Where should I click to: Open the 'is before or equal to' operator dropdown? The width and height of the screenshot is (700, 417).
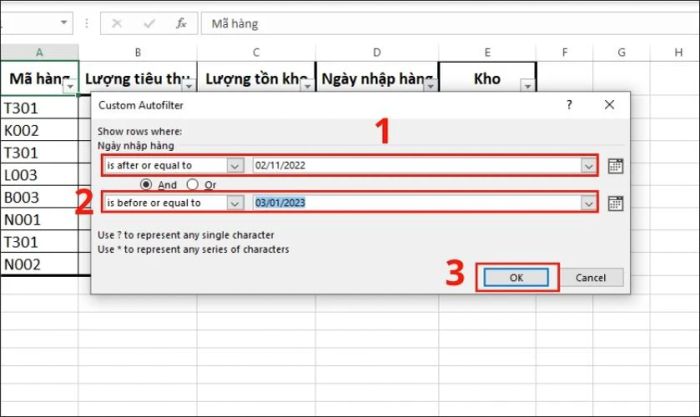[x=235, y=203]
